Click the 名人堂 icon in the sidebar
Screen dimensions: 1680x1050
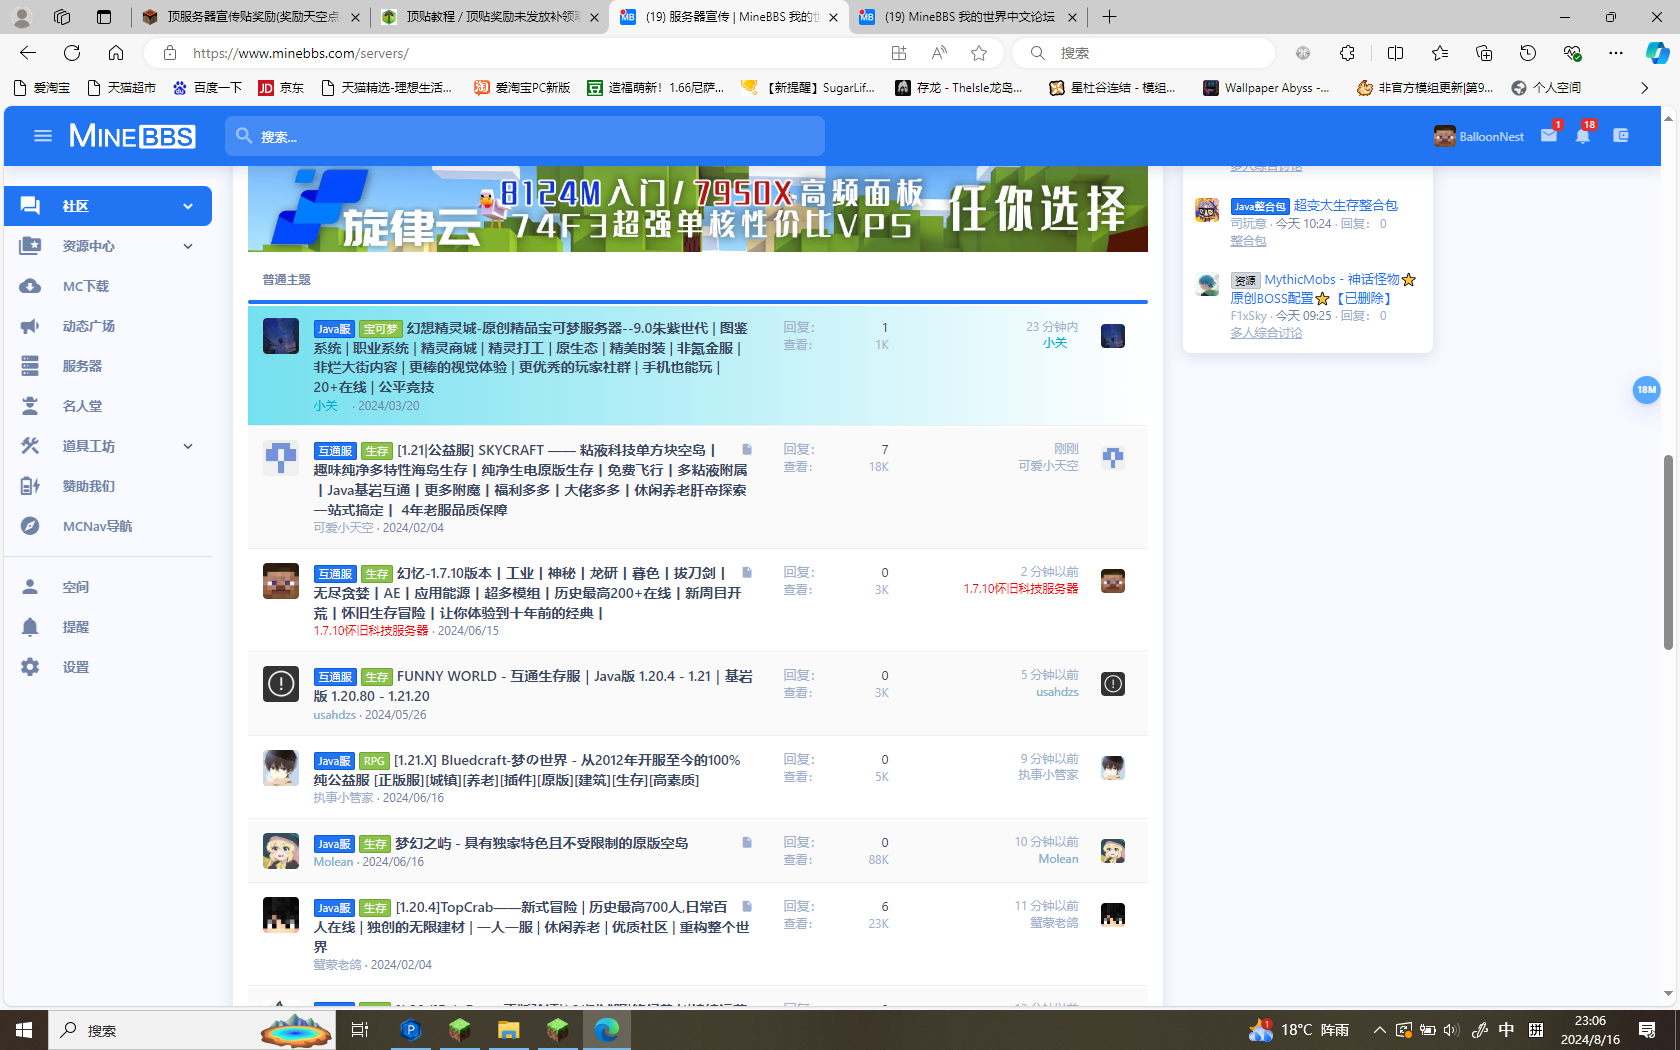[x=30, y=406]
